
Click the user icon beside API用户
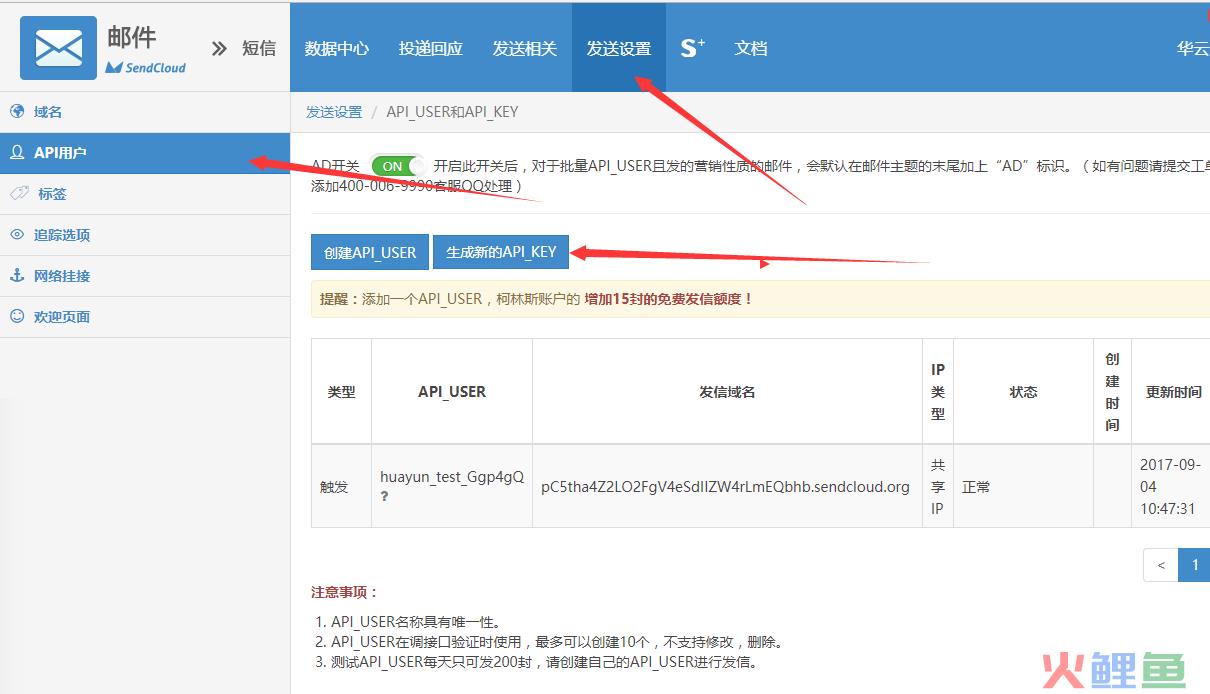point(17,153)
